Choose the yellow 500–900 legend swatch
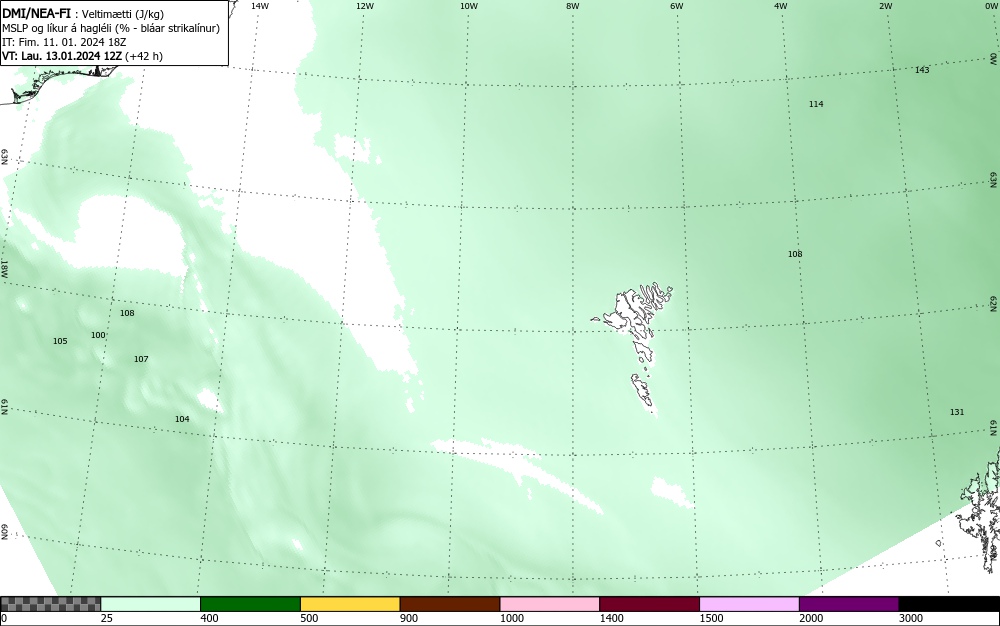1000x626 pixels. (350, 604)
